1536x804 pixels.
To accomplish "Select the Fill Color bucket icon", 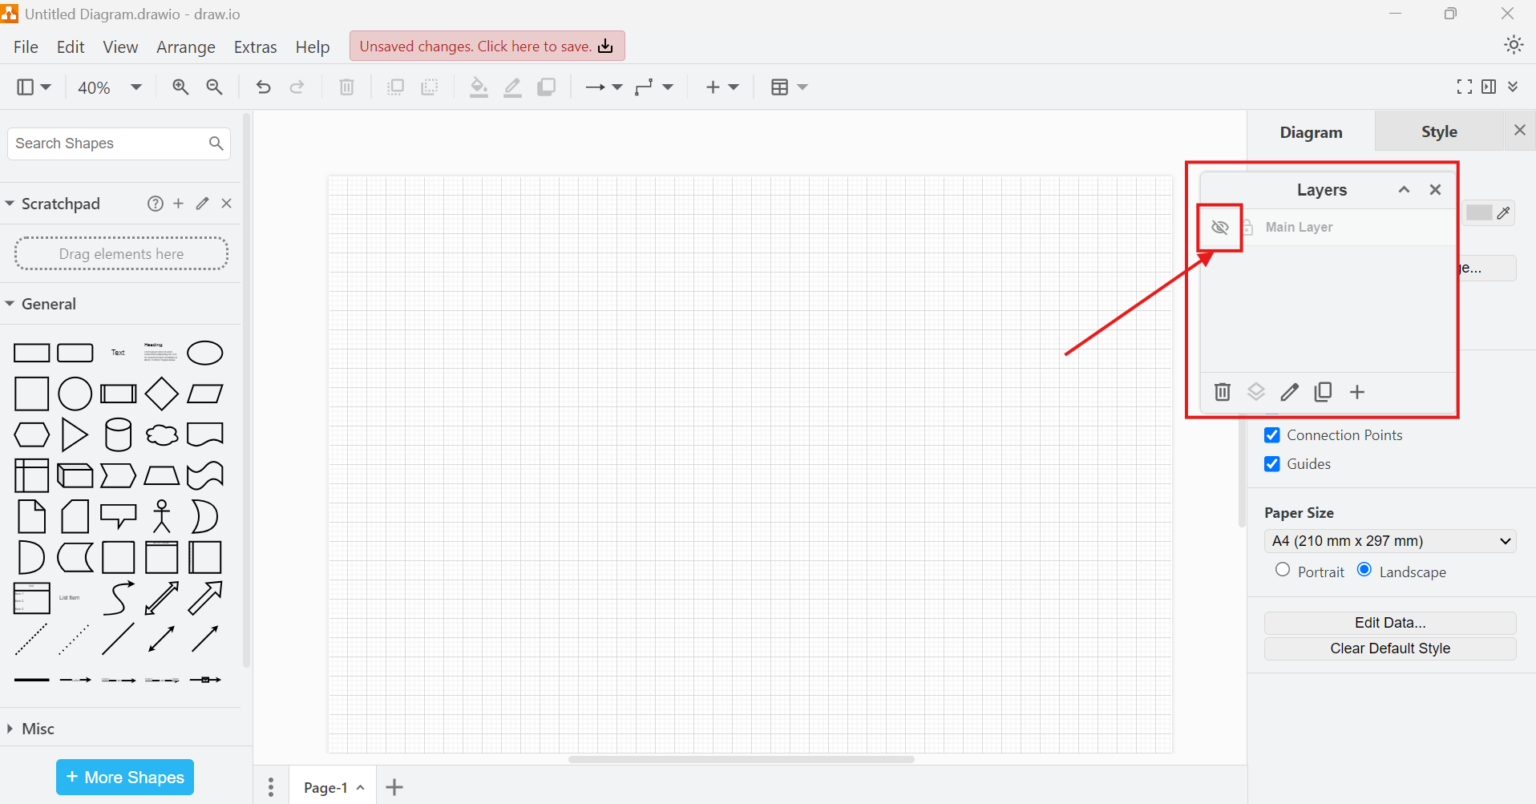I will pyautogui.click(x=478, y=87).
